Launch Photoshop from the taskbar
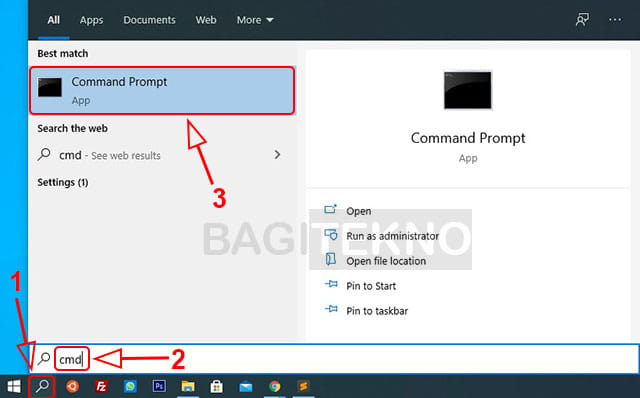The height and width of the screenshot is (398, 640). click(x=159, y=386)
